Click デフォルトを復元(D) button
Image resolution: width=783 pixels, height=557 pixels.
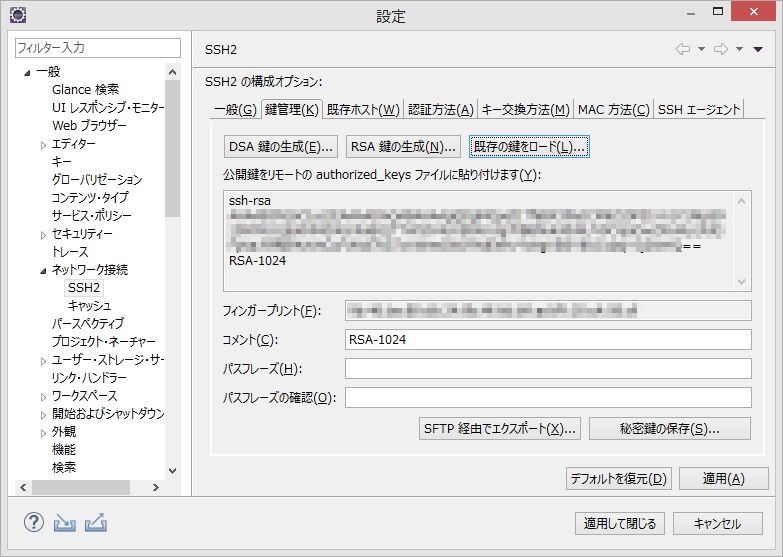click(x=619, y=479)
